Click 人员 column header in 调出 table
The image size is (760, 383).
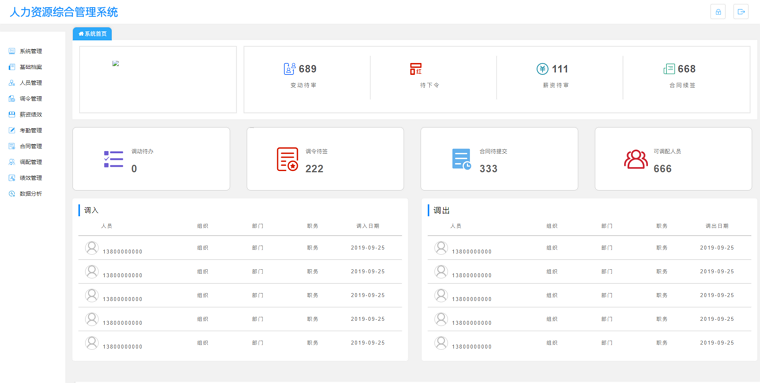pos(456,226)
